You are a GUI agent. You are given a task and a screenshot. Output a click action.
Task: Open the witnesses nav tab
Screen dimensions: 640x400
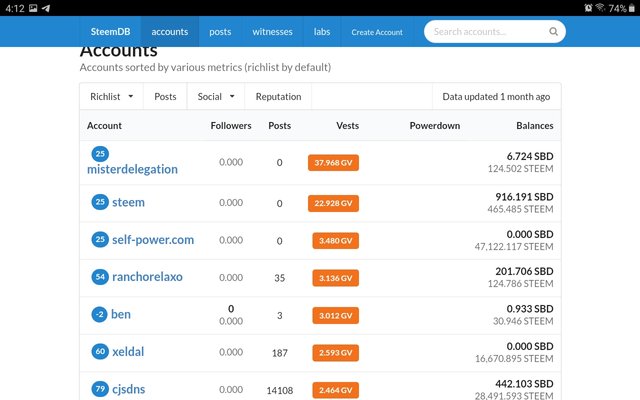pyautogui.click(x=272, y=32)
